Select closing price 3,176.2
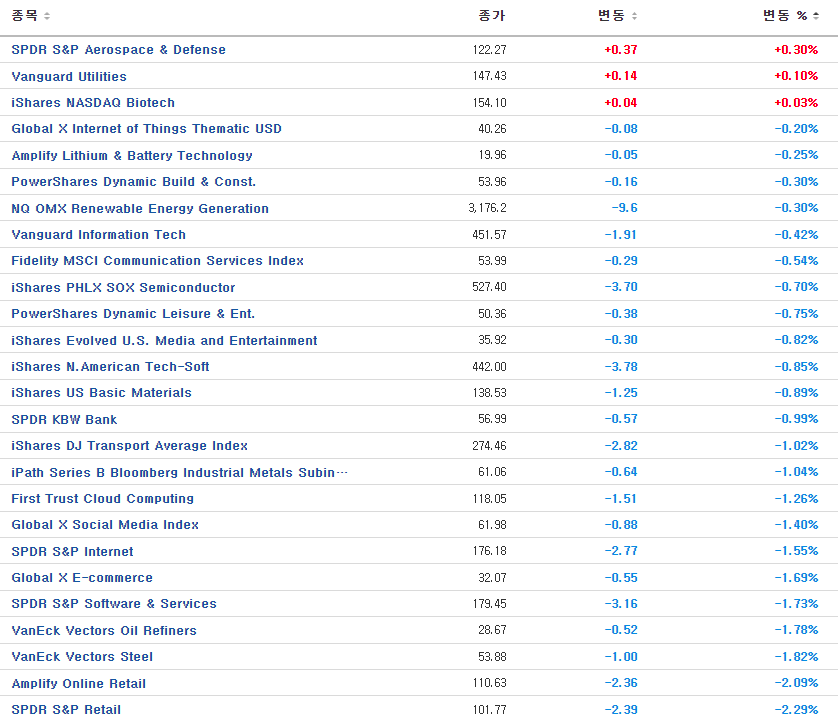838x725 pixels. coord(487,208)
